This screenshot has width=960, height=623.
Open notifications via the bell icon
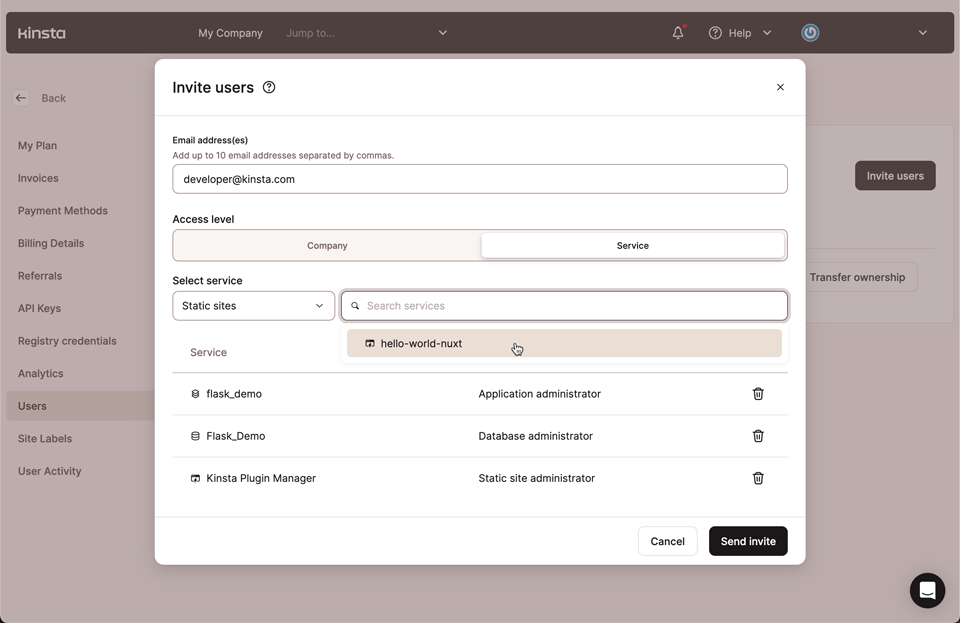(677, 32)
